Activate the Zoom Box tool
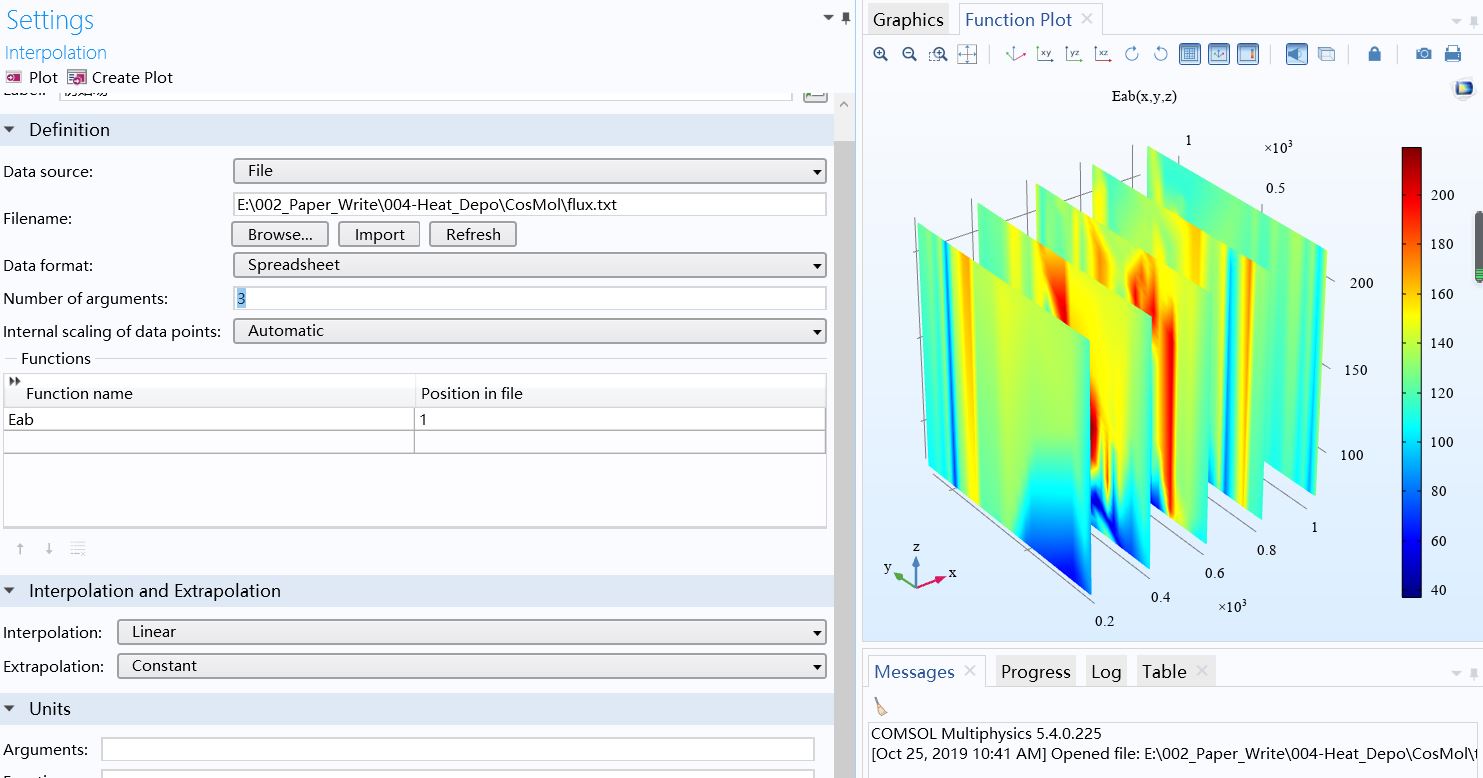Image resolution: width=1483 pixels, height=778 pixels. click(938, 54)
